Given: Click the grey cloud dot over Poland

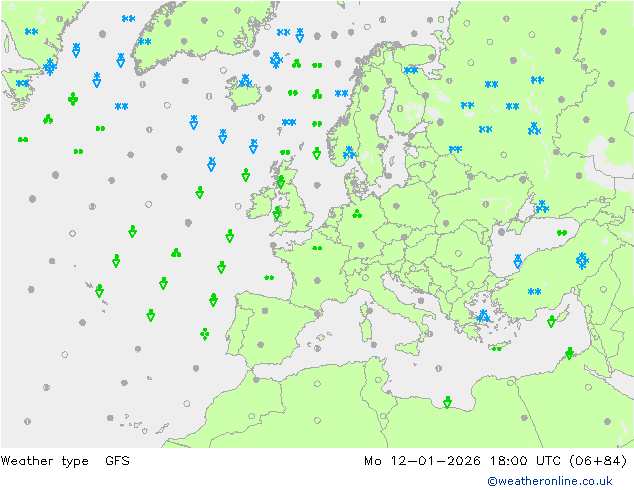Looking at the screenshot, I should tap(396, 206).
